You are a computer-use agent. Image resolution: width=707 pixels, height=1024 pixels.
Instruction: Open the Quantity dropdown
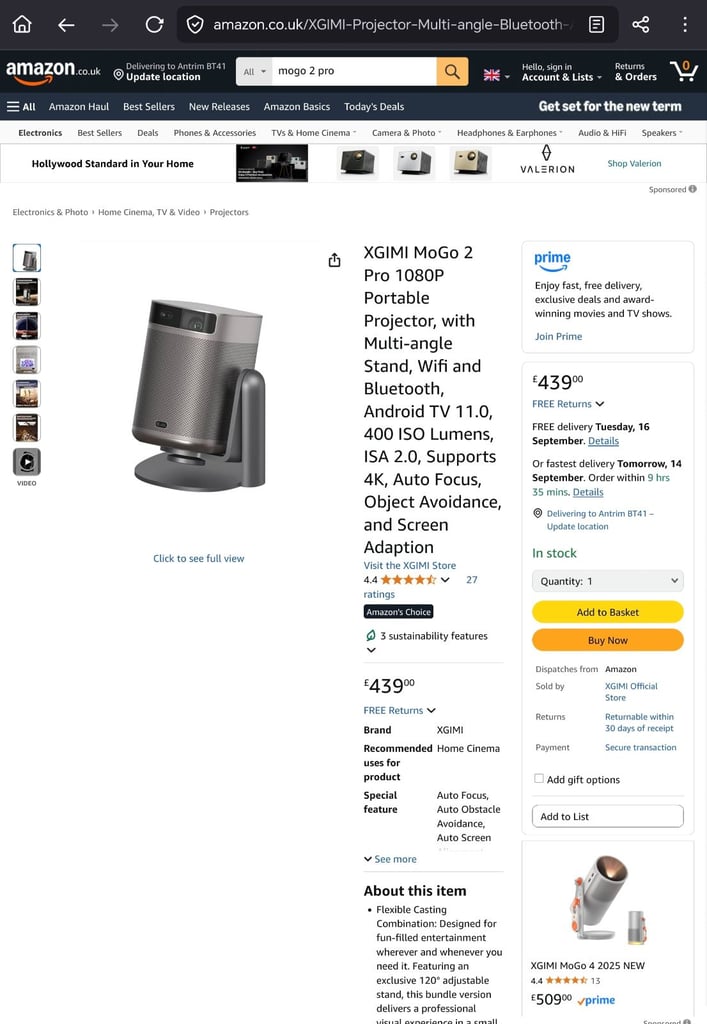tap(608, 581)
